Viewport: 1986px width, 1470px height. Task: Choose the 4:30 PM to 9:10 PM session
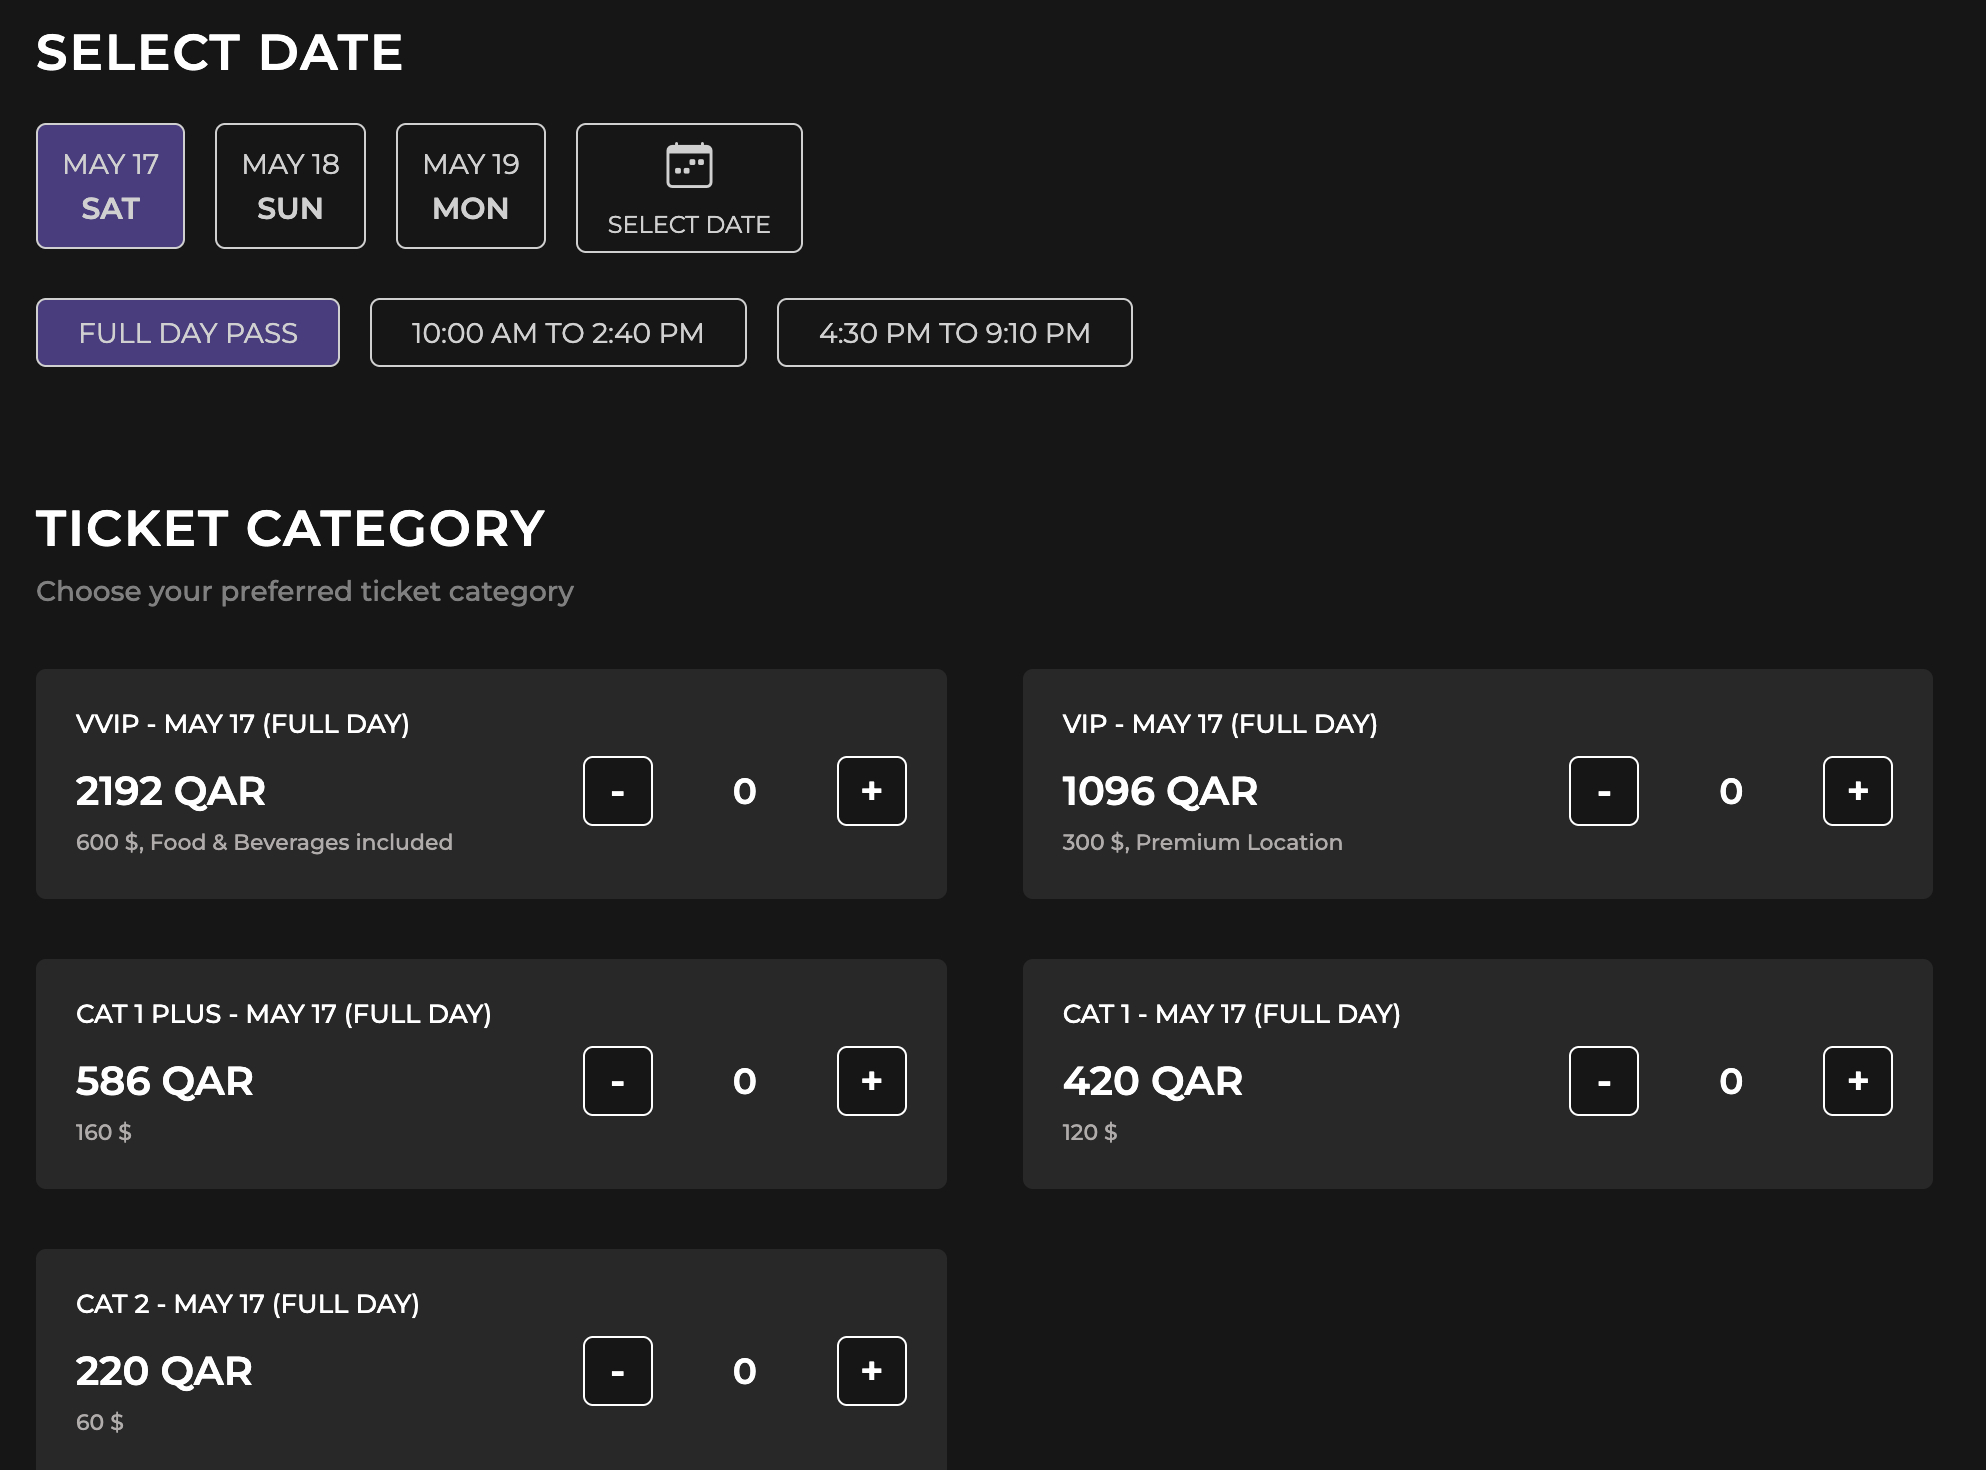click(x=955, y=333)
